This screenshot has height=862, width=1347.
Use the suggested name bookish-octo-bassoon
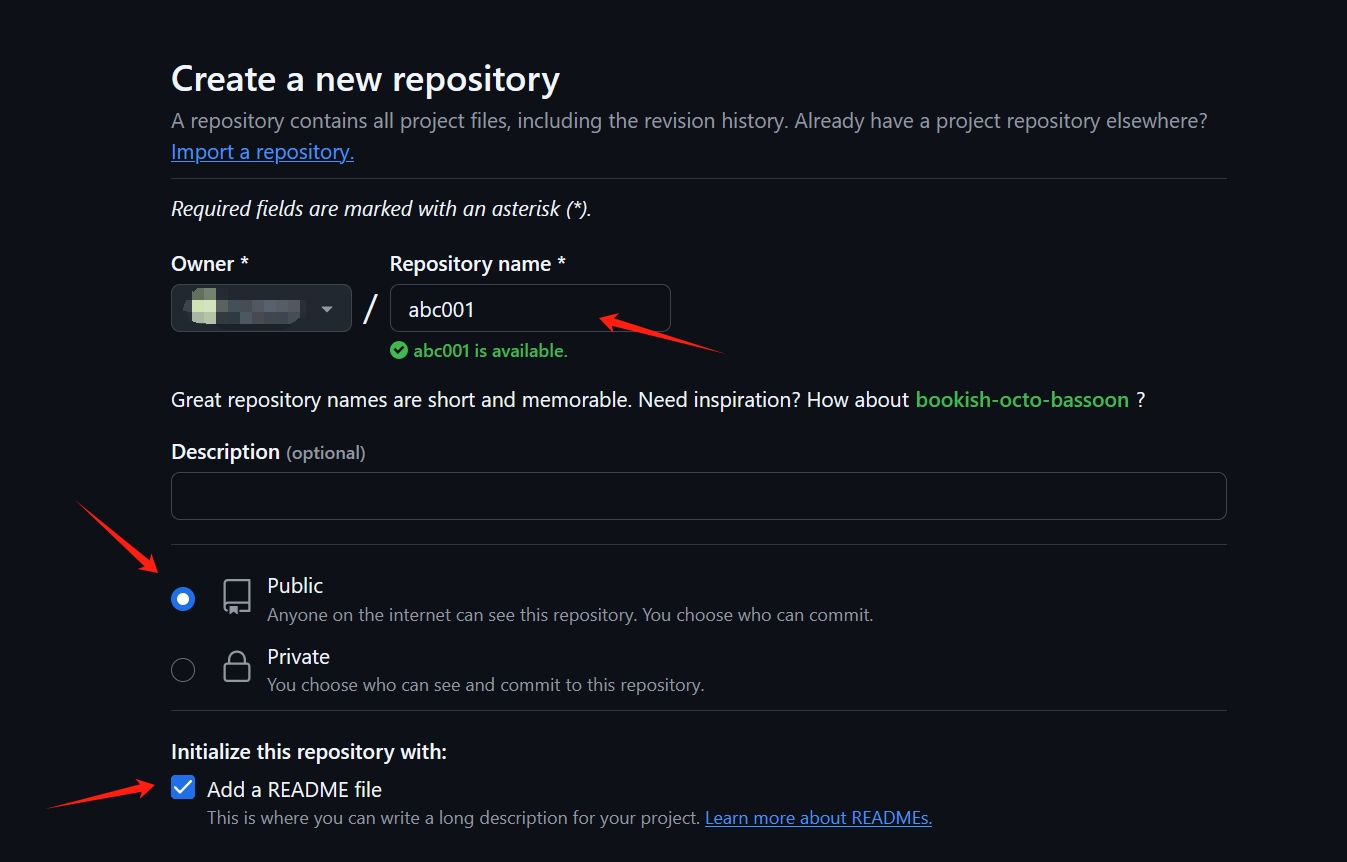[1022, 400]
